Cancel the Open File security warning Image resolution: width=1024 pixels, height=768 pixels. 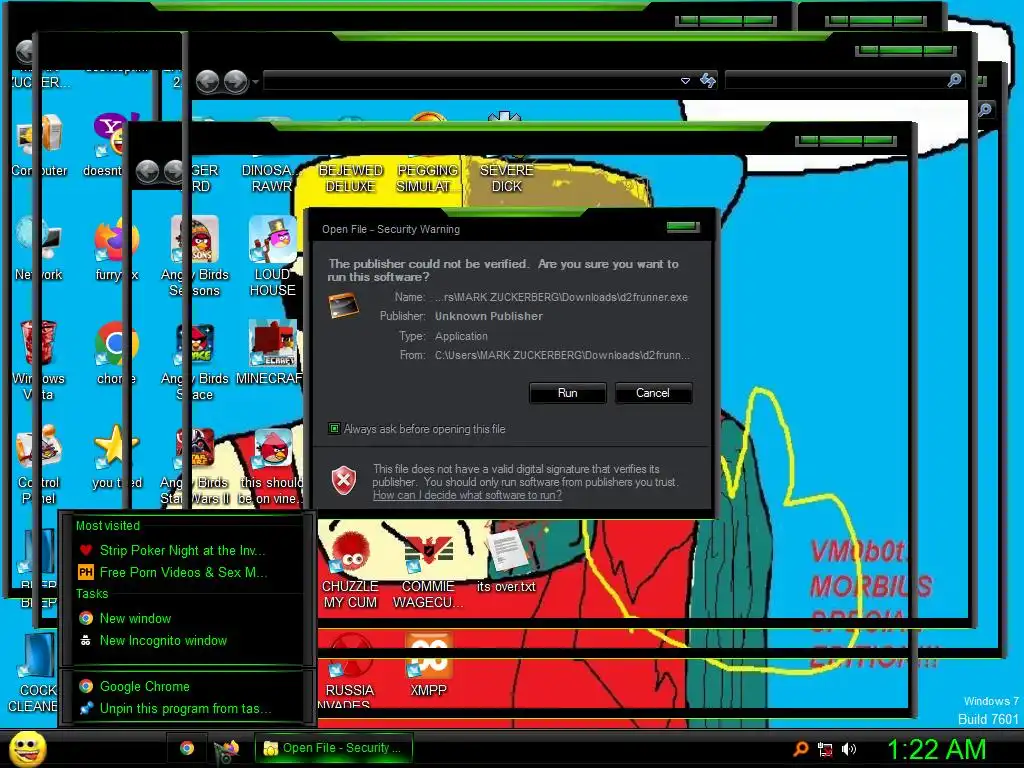click(x=652, y=393)
